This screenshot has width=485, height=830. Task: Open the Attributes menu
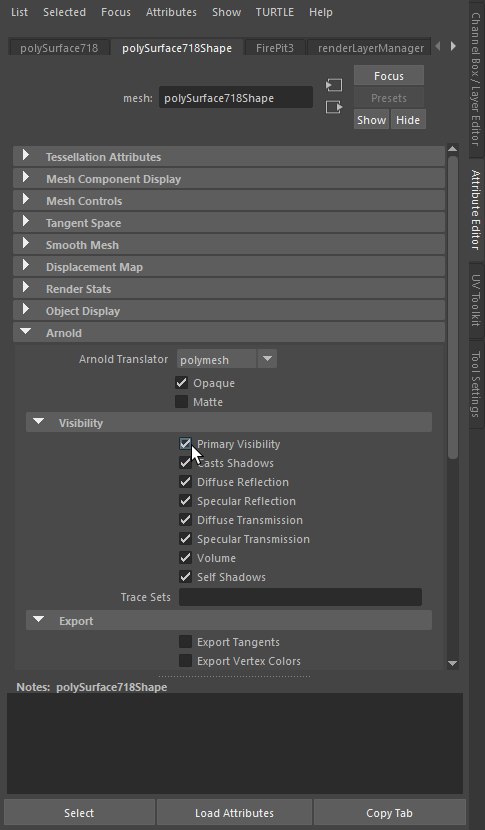click(171, 12)
